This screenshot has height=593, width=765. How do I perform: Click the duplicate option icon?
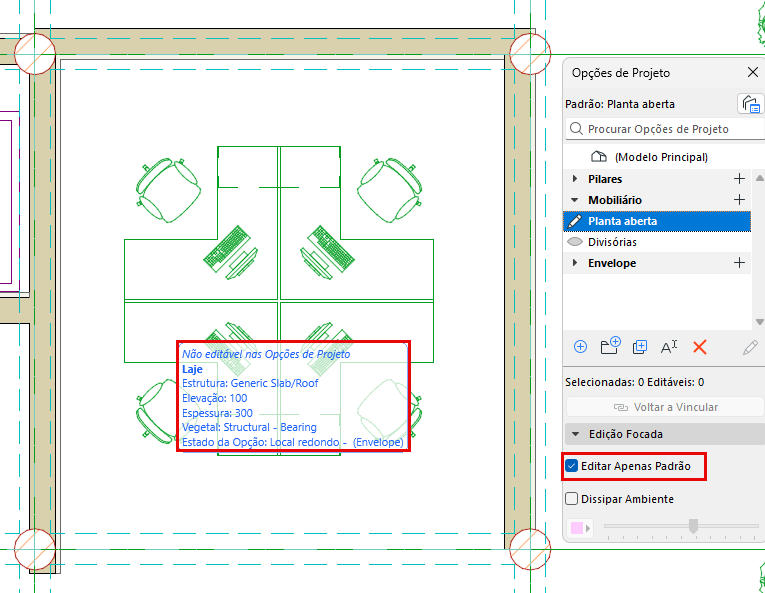tap(640, 347)
